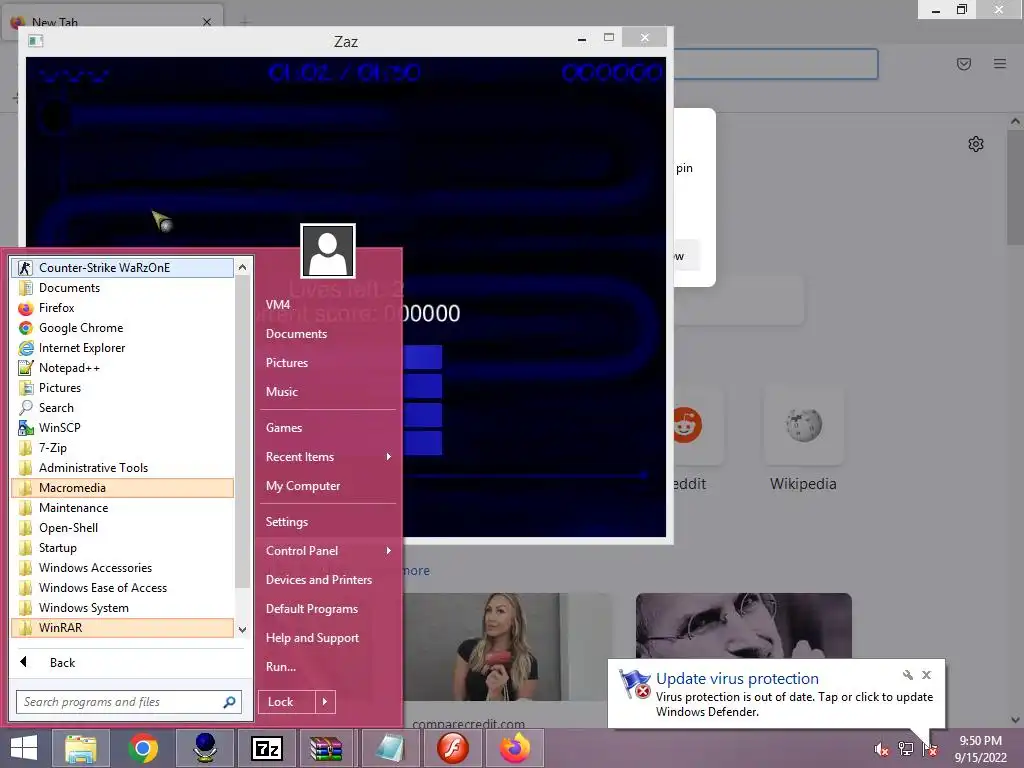Dismiss the virus protection notification

926,675
